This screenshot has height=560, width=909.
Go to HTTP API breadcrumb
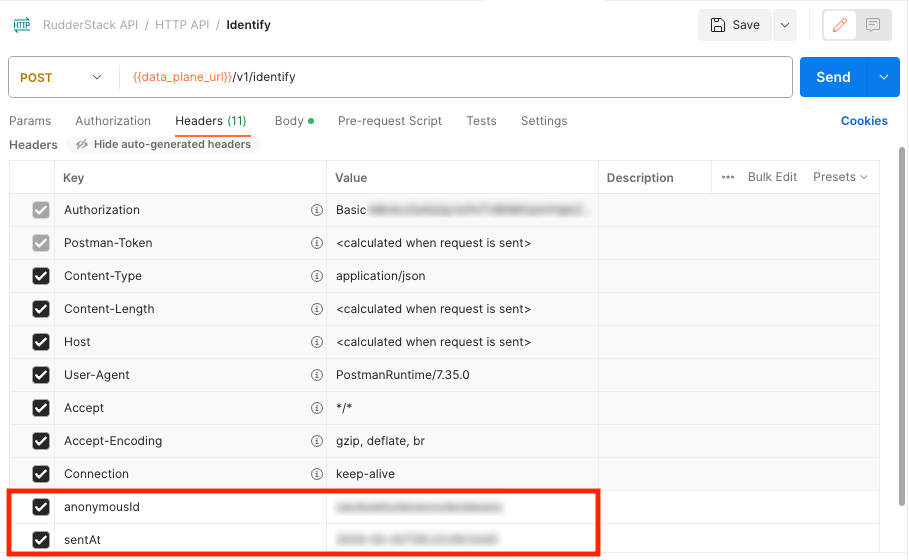[x=182, y=25]
